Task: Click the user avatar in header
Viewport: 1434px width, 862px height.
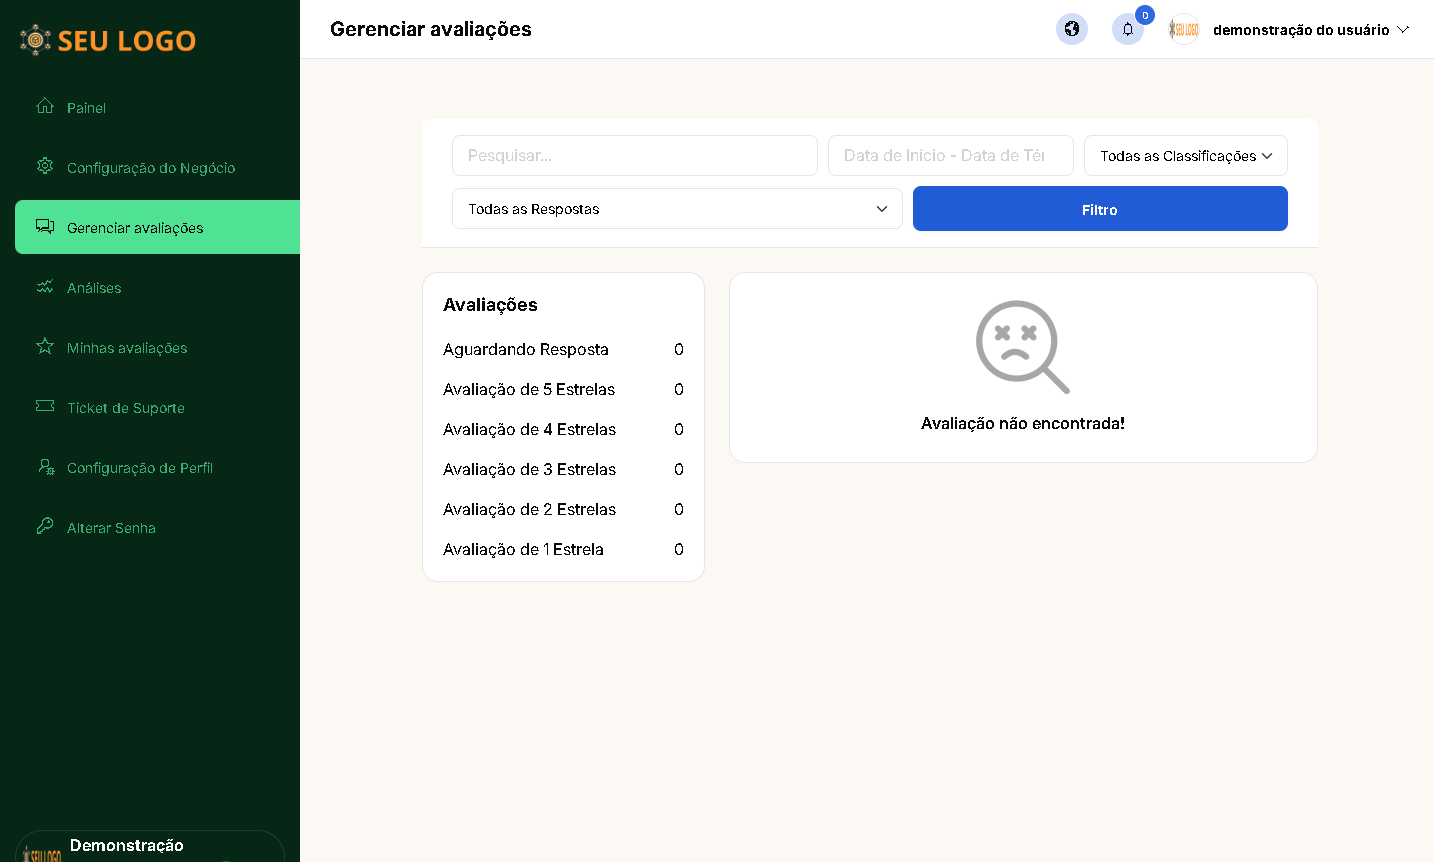Action: click(x=1184, y=29)
